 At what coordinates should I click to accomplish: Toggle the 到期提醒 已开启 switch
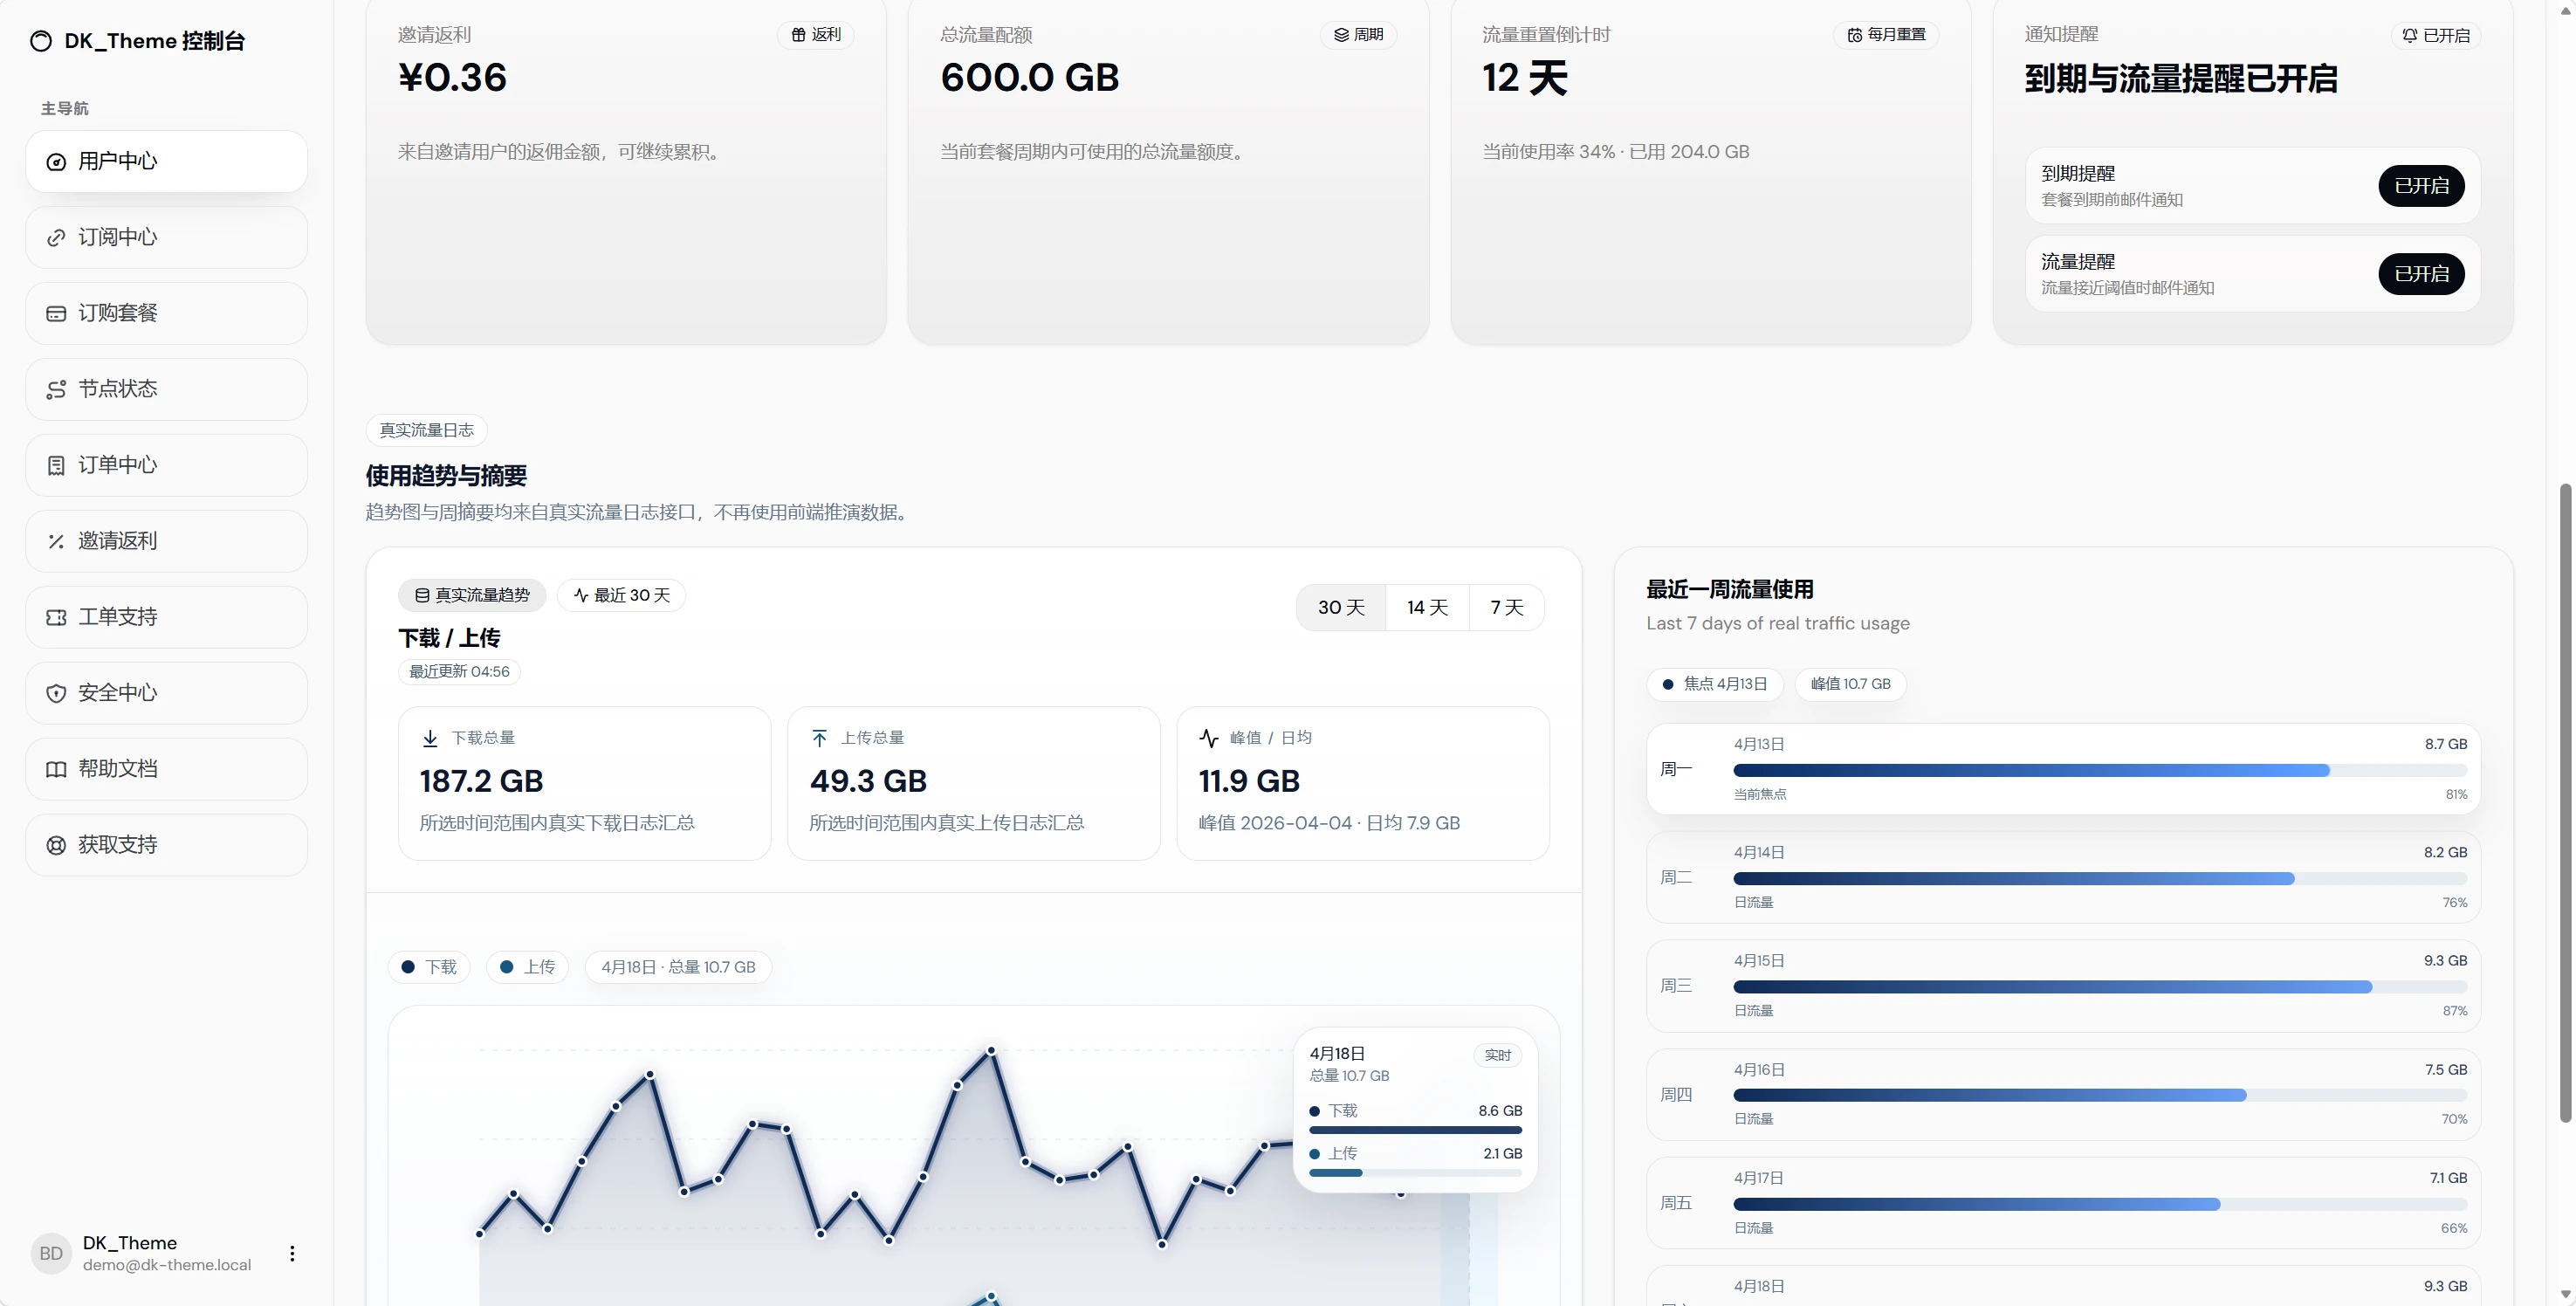click(x=2421, y=186)
